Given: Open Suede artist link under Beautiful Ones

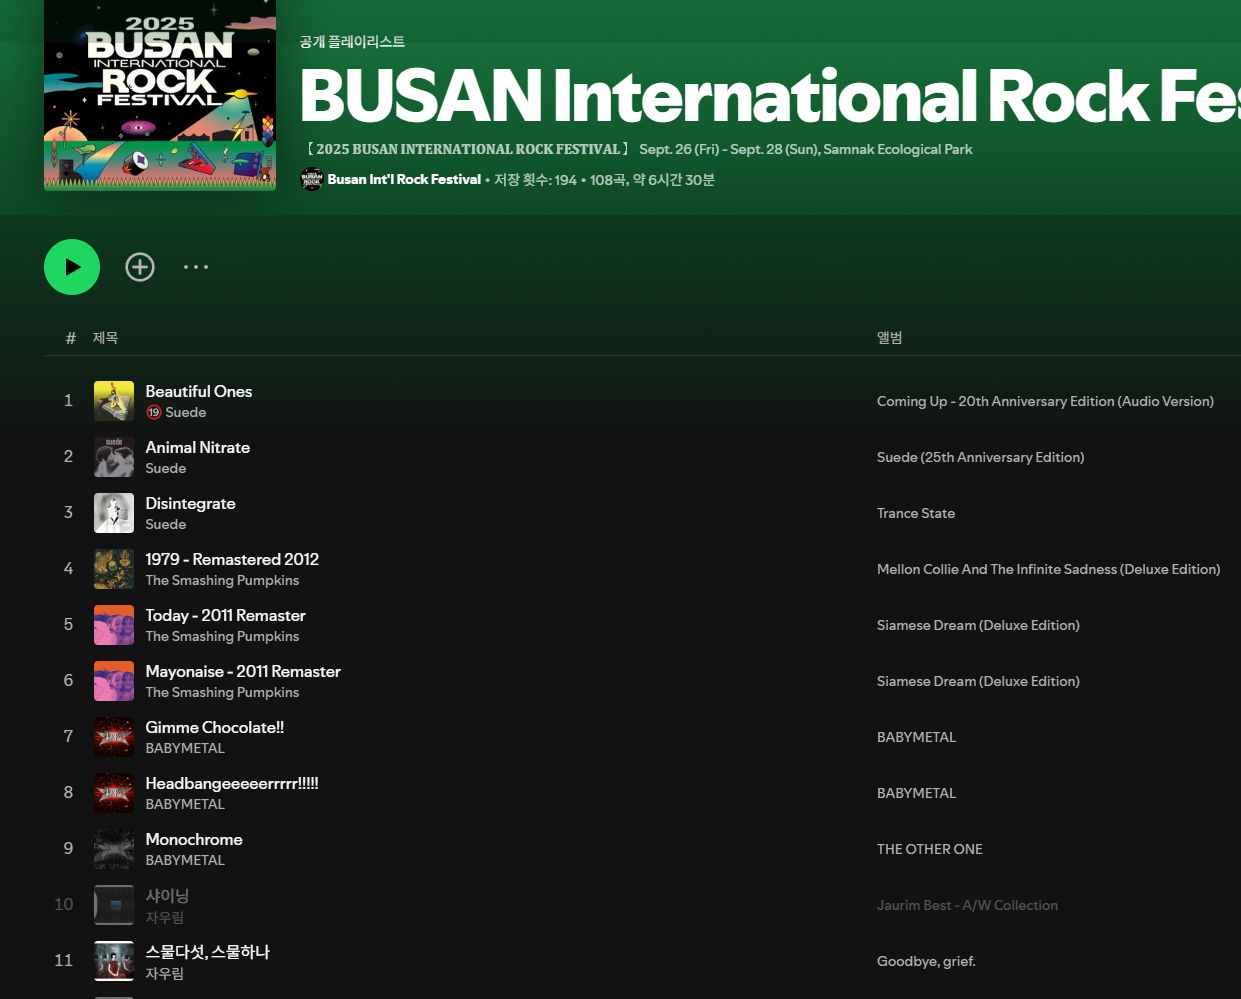Looking at the screenshot, I should [x=186, y=413].
